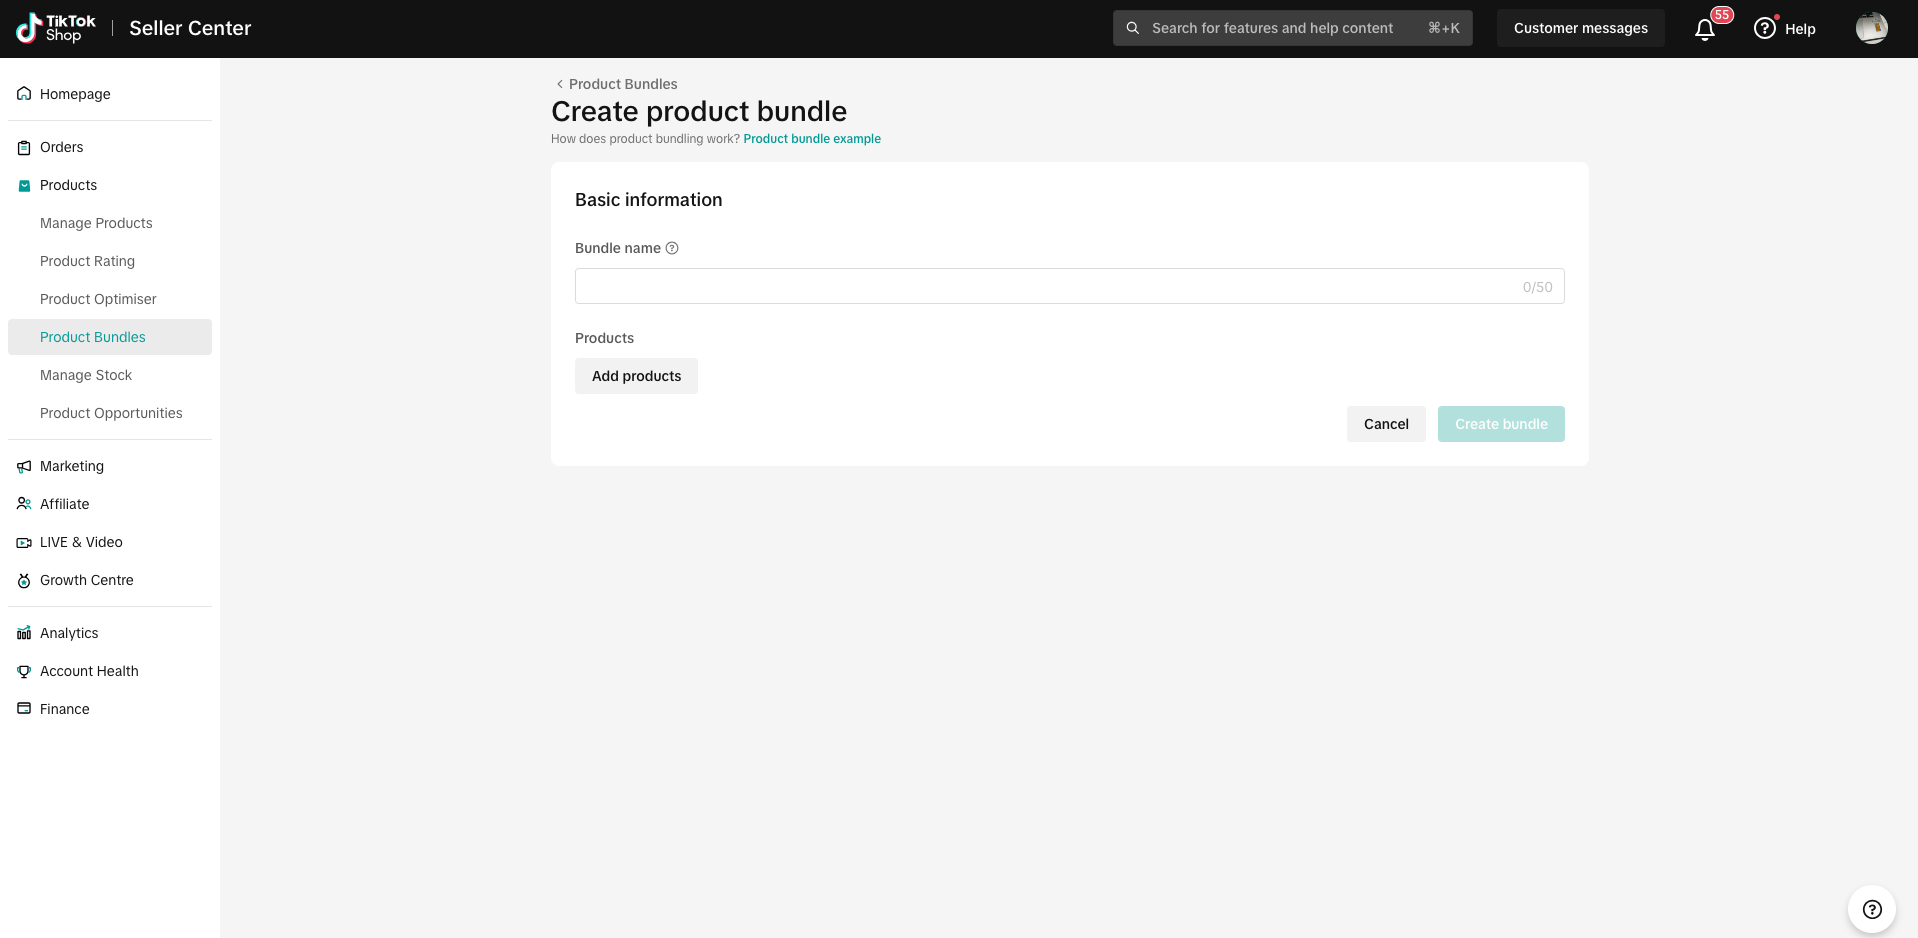
Task: Click the Homepage house icon
Action: 24,94
